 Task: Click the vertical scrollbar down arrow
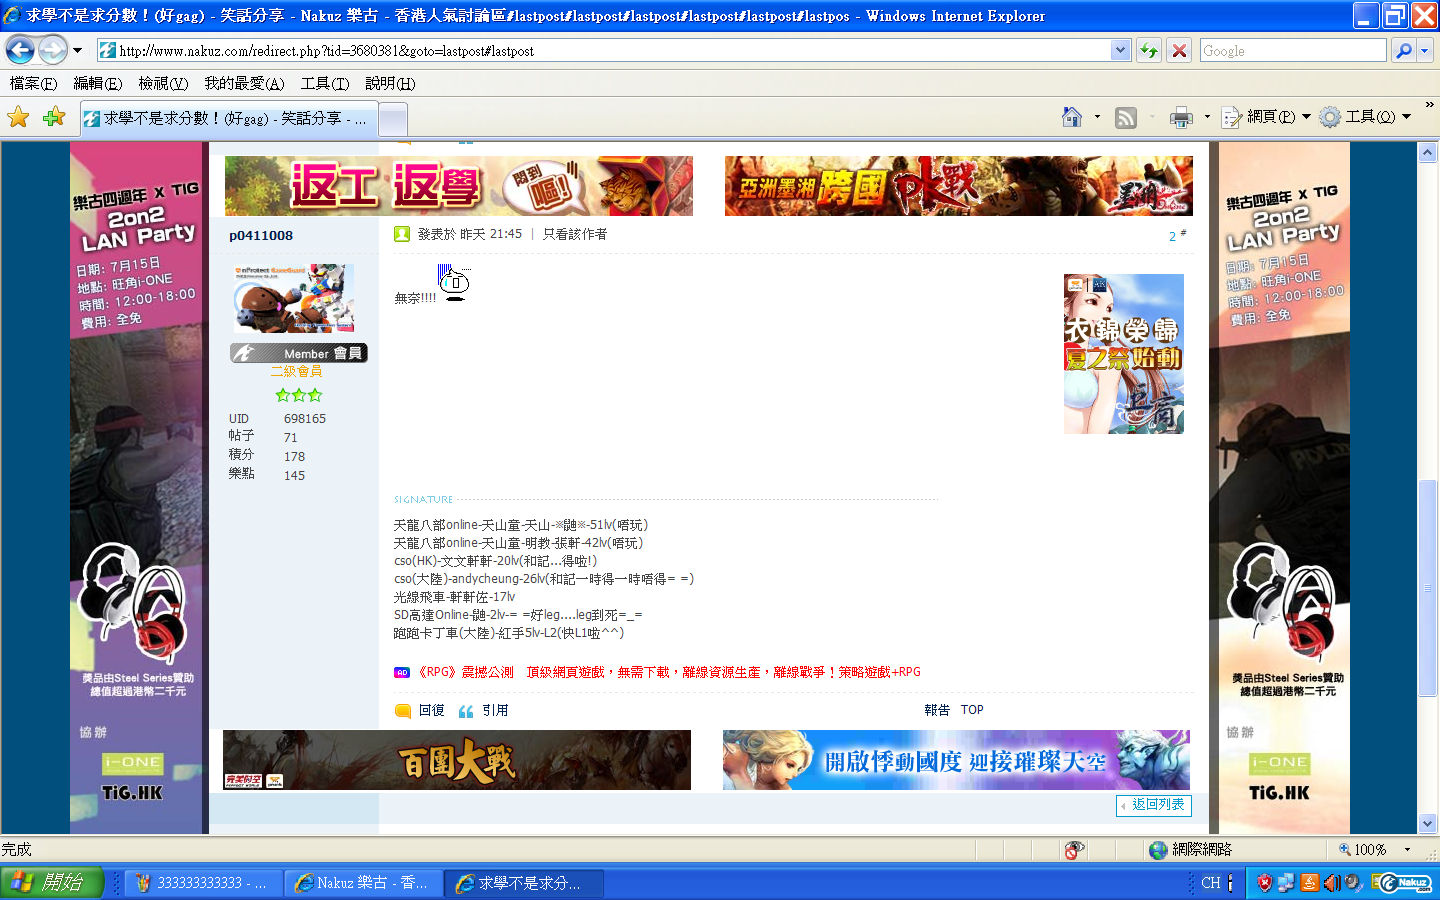point(1428,824)
